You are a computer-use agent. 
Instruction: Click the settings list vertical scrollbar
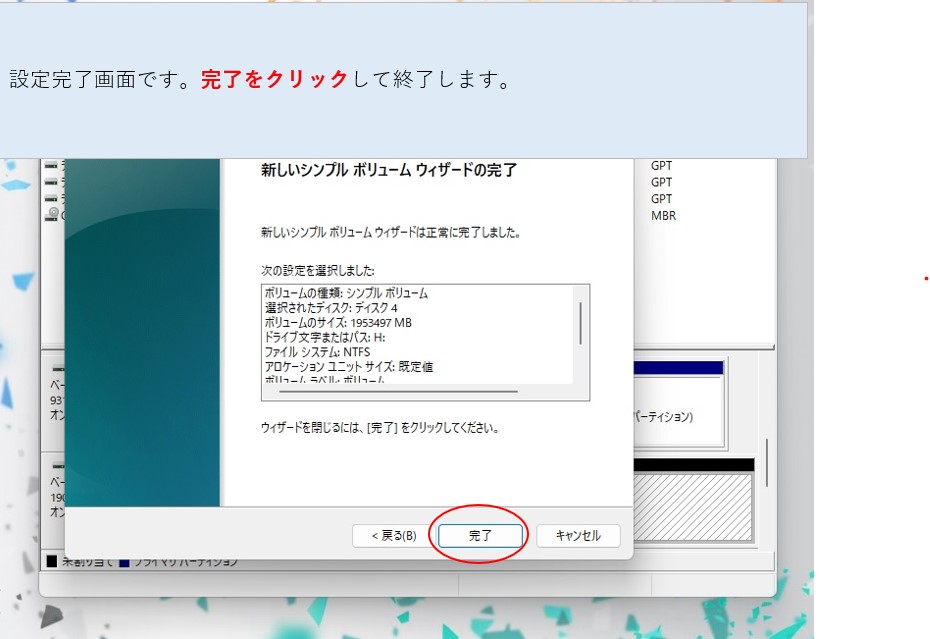coord(580,322)
